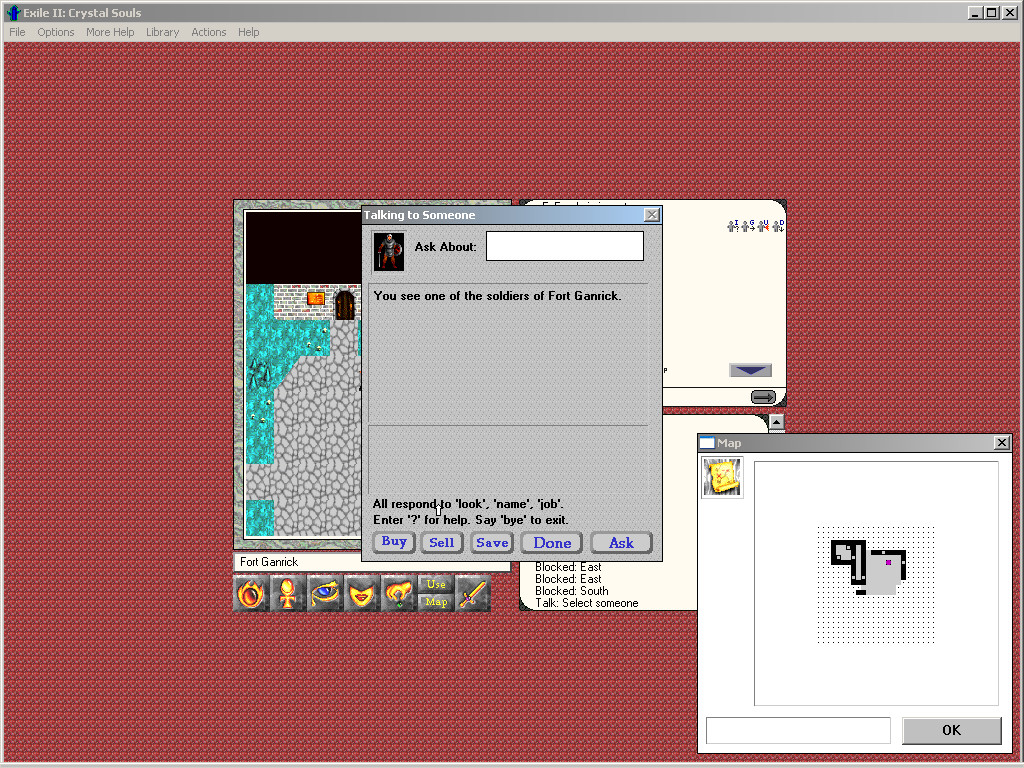This screenshot has width=1024, height=768.
Task: Click the blue down-arrow button in the inventory panel
Action: [750, 370]
